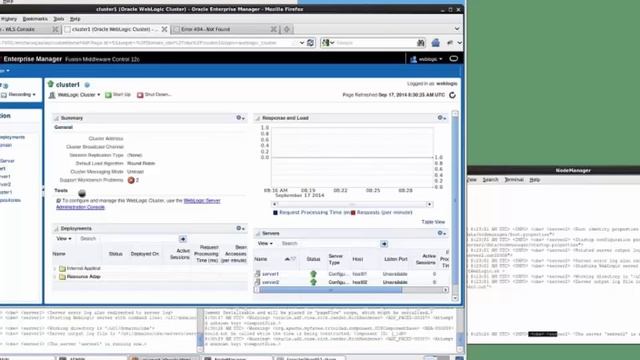Open the Response and Load gear menu
Viewport: 640px width, 360px height.
pos(442,118)
